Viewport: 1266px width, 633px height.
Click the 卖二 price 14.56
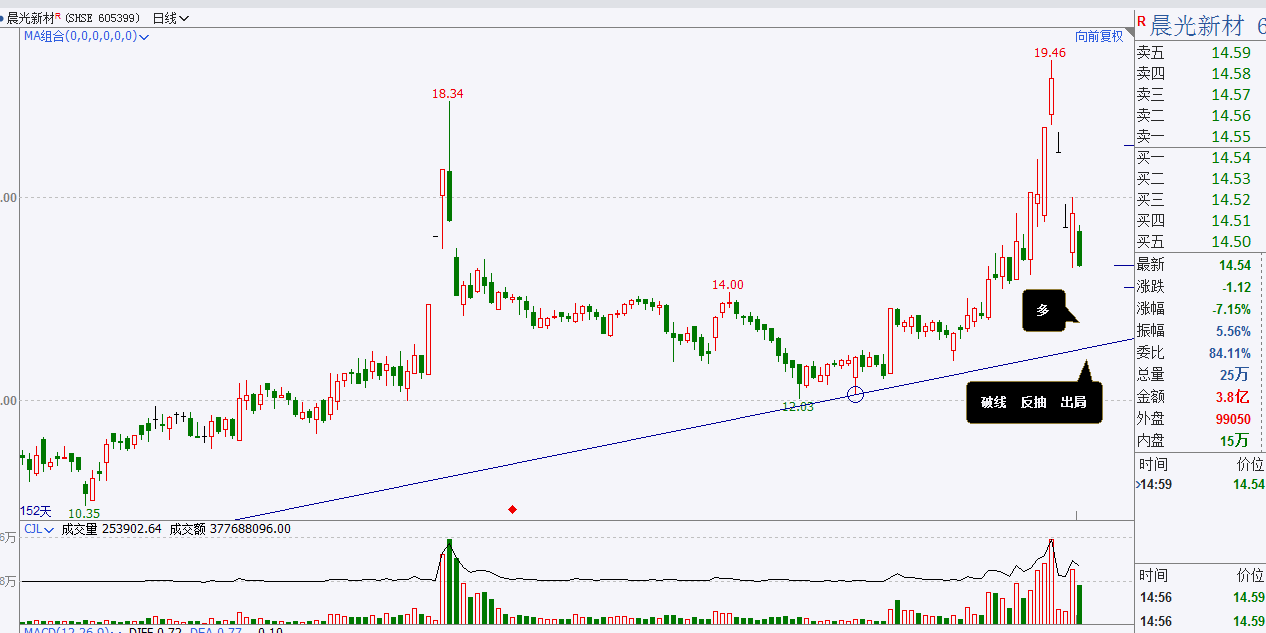(x=1230, y=115)
